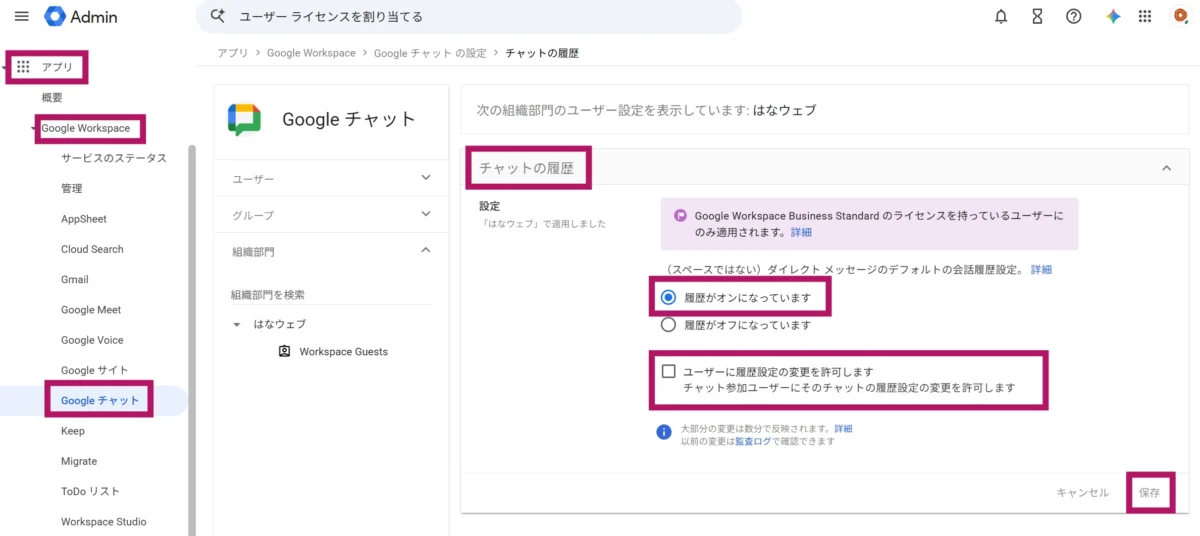
Task: Select はなウェブ organizational unit
Action: [x=280, y=325]
